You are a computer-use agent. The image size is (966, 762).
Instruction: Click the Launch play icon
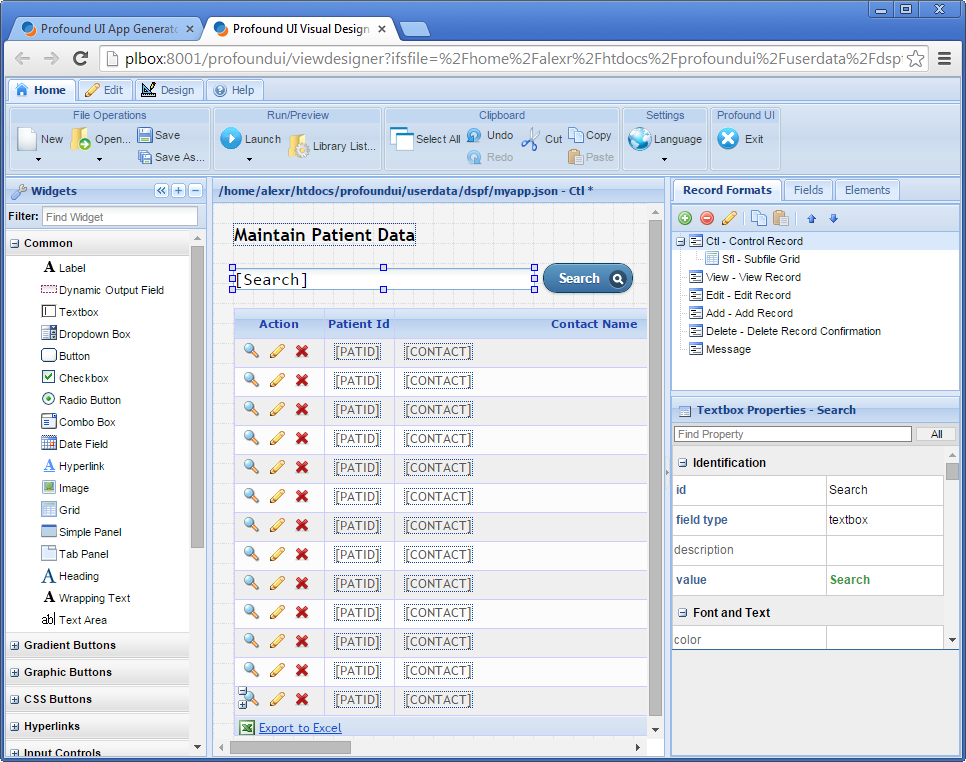(x=231, y=139)
